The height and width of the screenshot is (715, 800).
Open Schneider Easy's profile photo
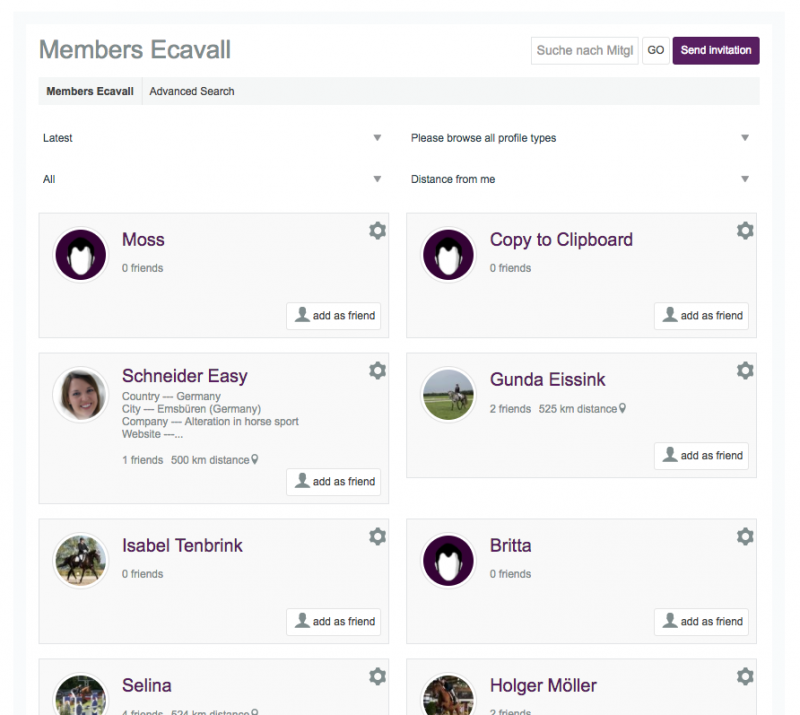(x=81, y=395)
